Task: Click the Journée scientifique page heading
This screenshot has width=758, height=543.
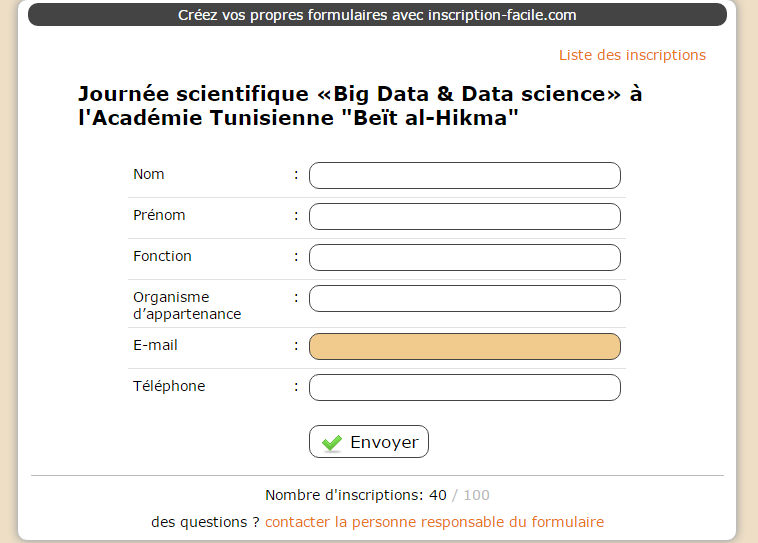Action: (x=360, y=105)
